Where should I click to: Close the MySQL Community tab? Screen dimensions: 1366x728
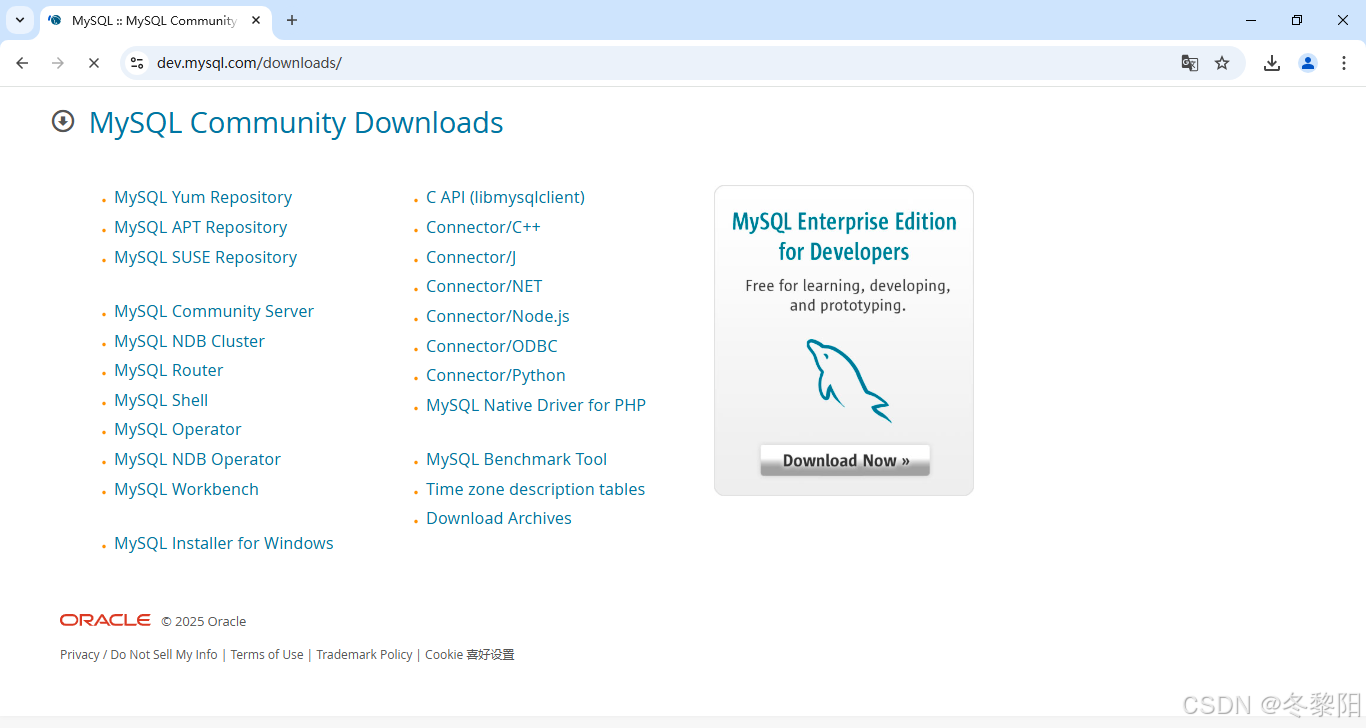[x=256, y=20]
